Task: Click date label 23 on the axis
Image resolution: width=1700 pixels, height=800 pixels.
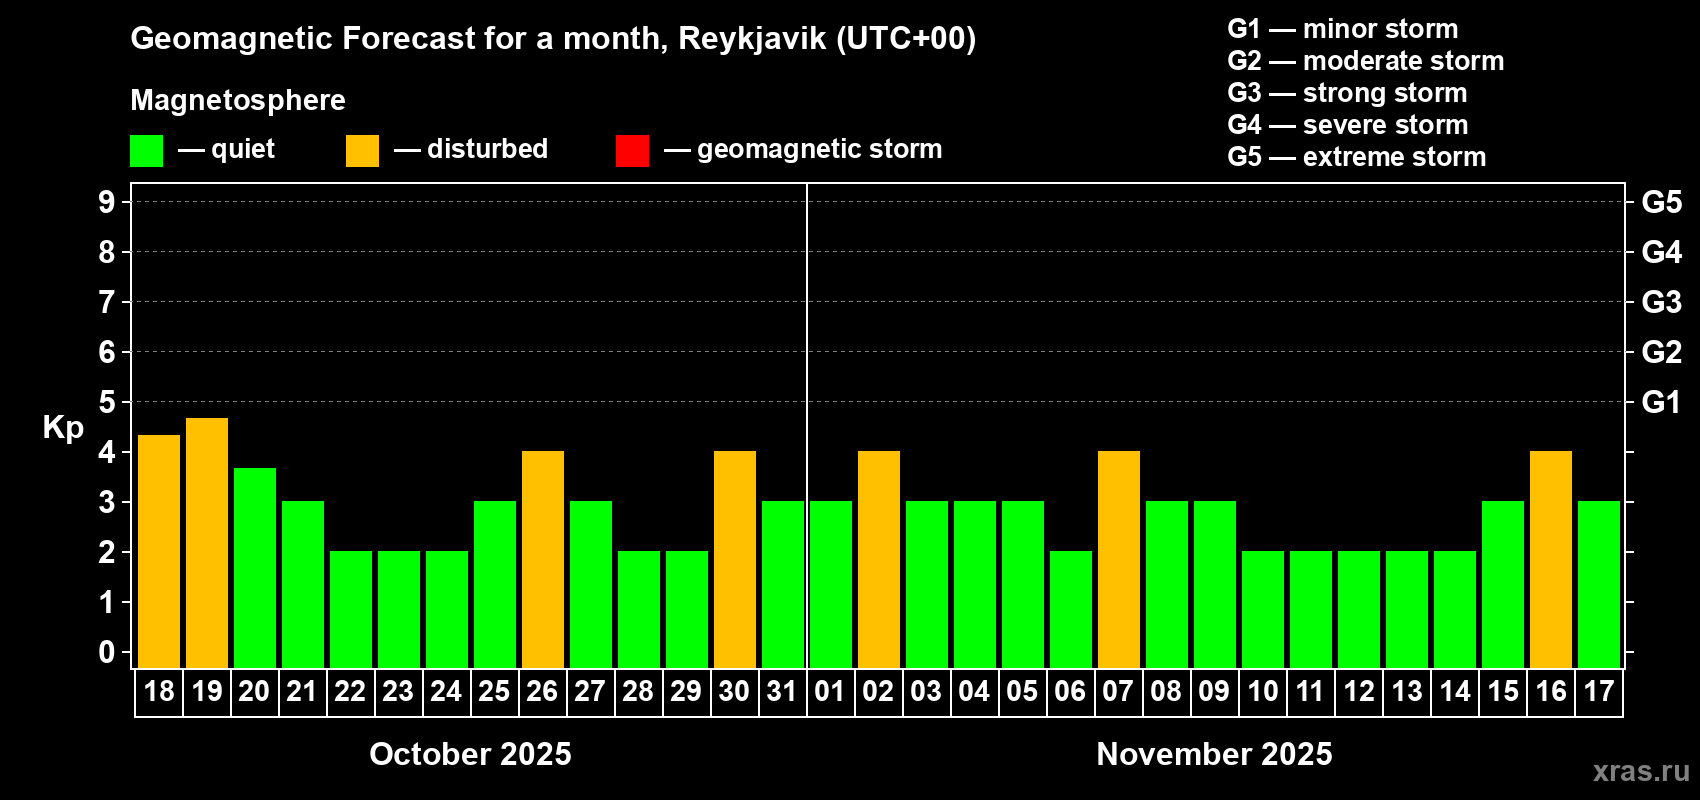Action: (398, 691)
